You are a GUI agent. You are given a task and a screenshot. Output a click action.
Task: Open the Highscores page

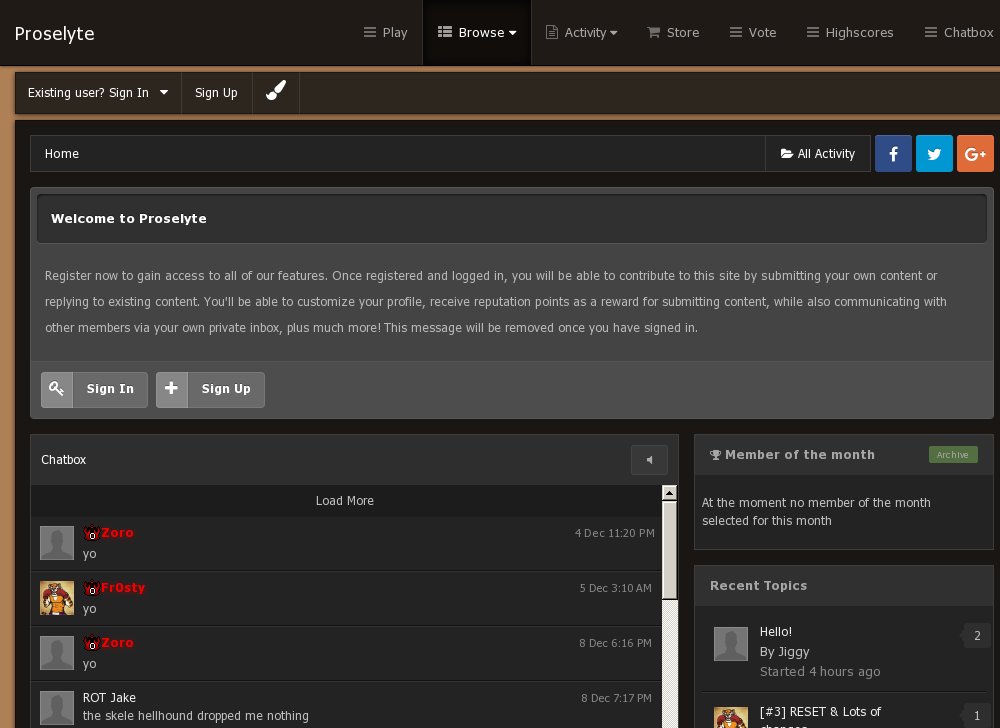[x=849, y=32]
